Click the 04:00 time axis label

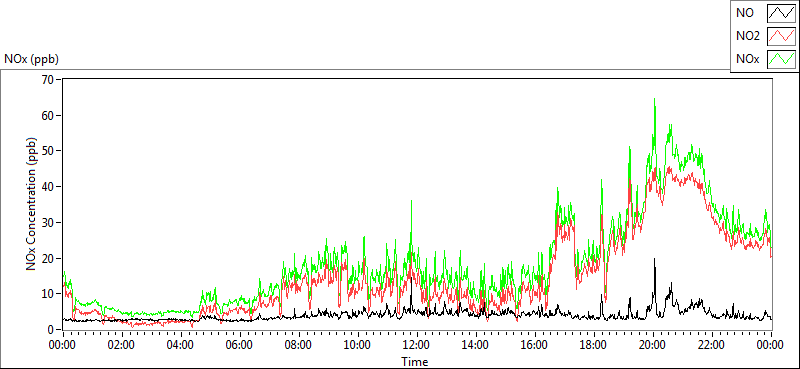tap(181, 345)
